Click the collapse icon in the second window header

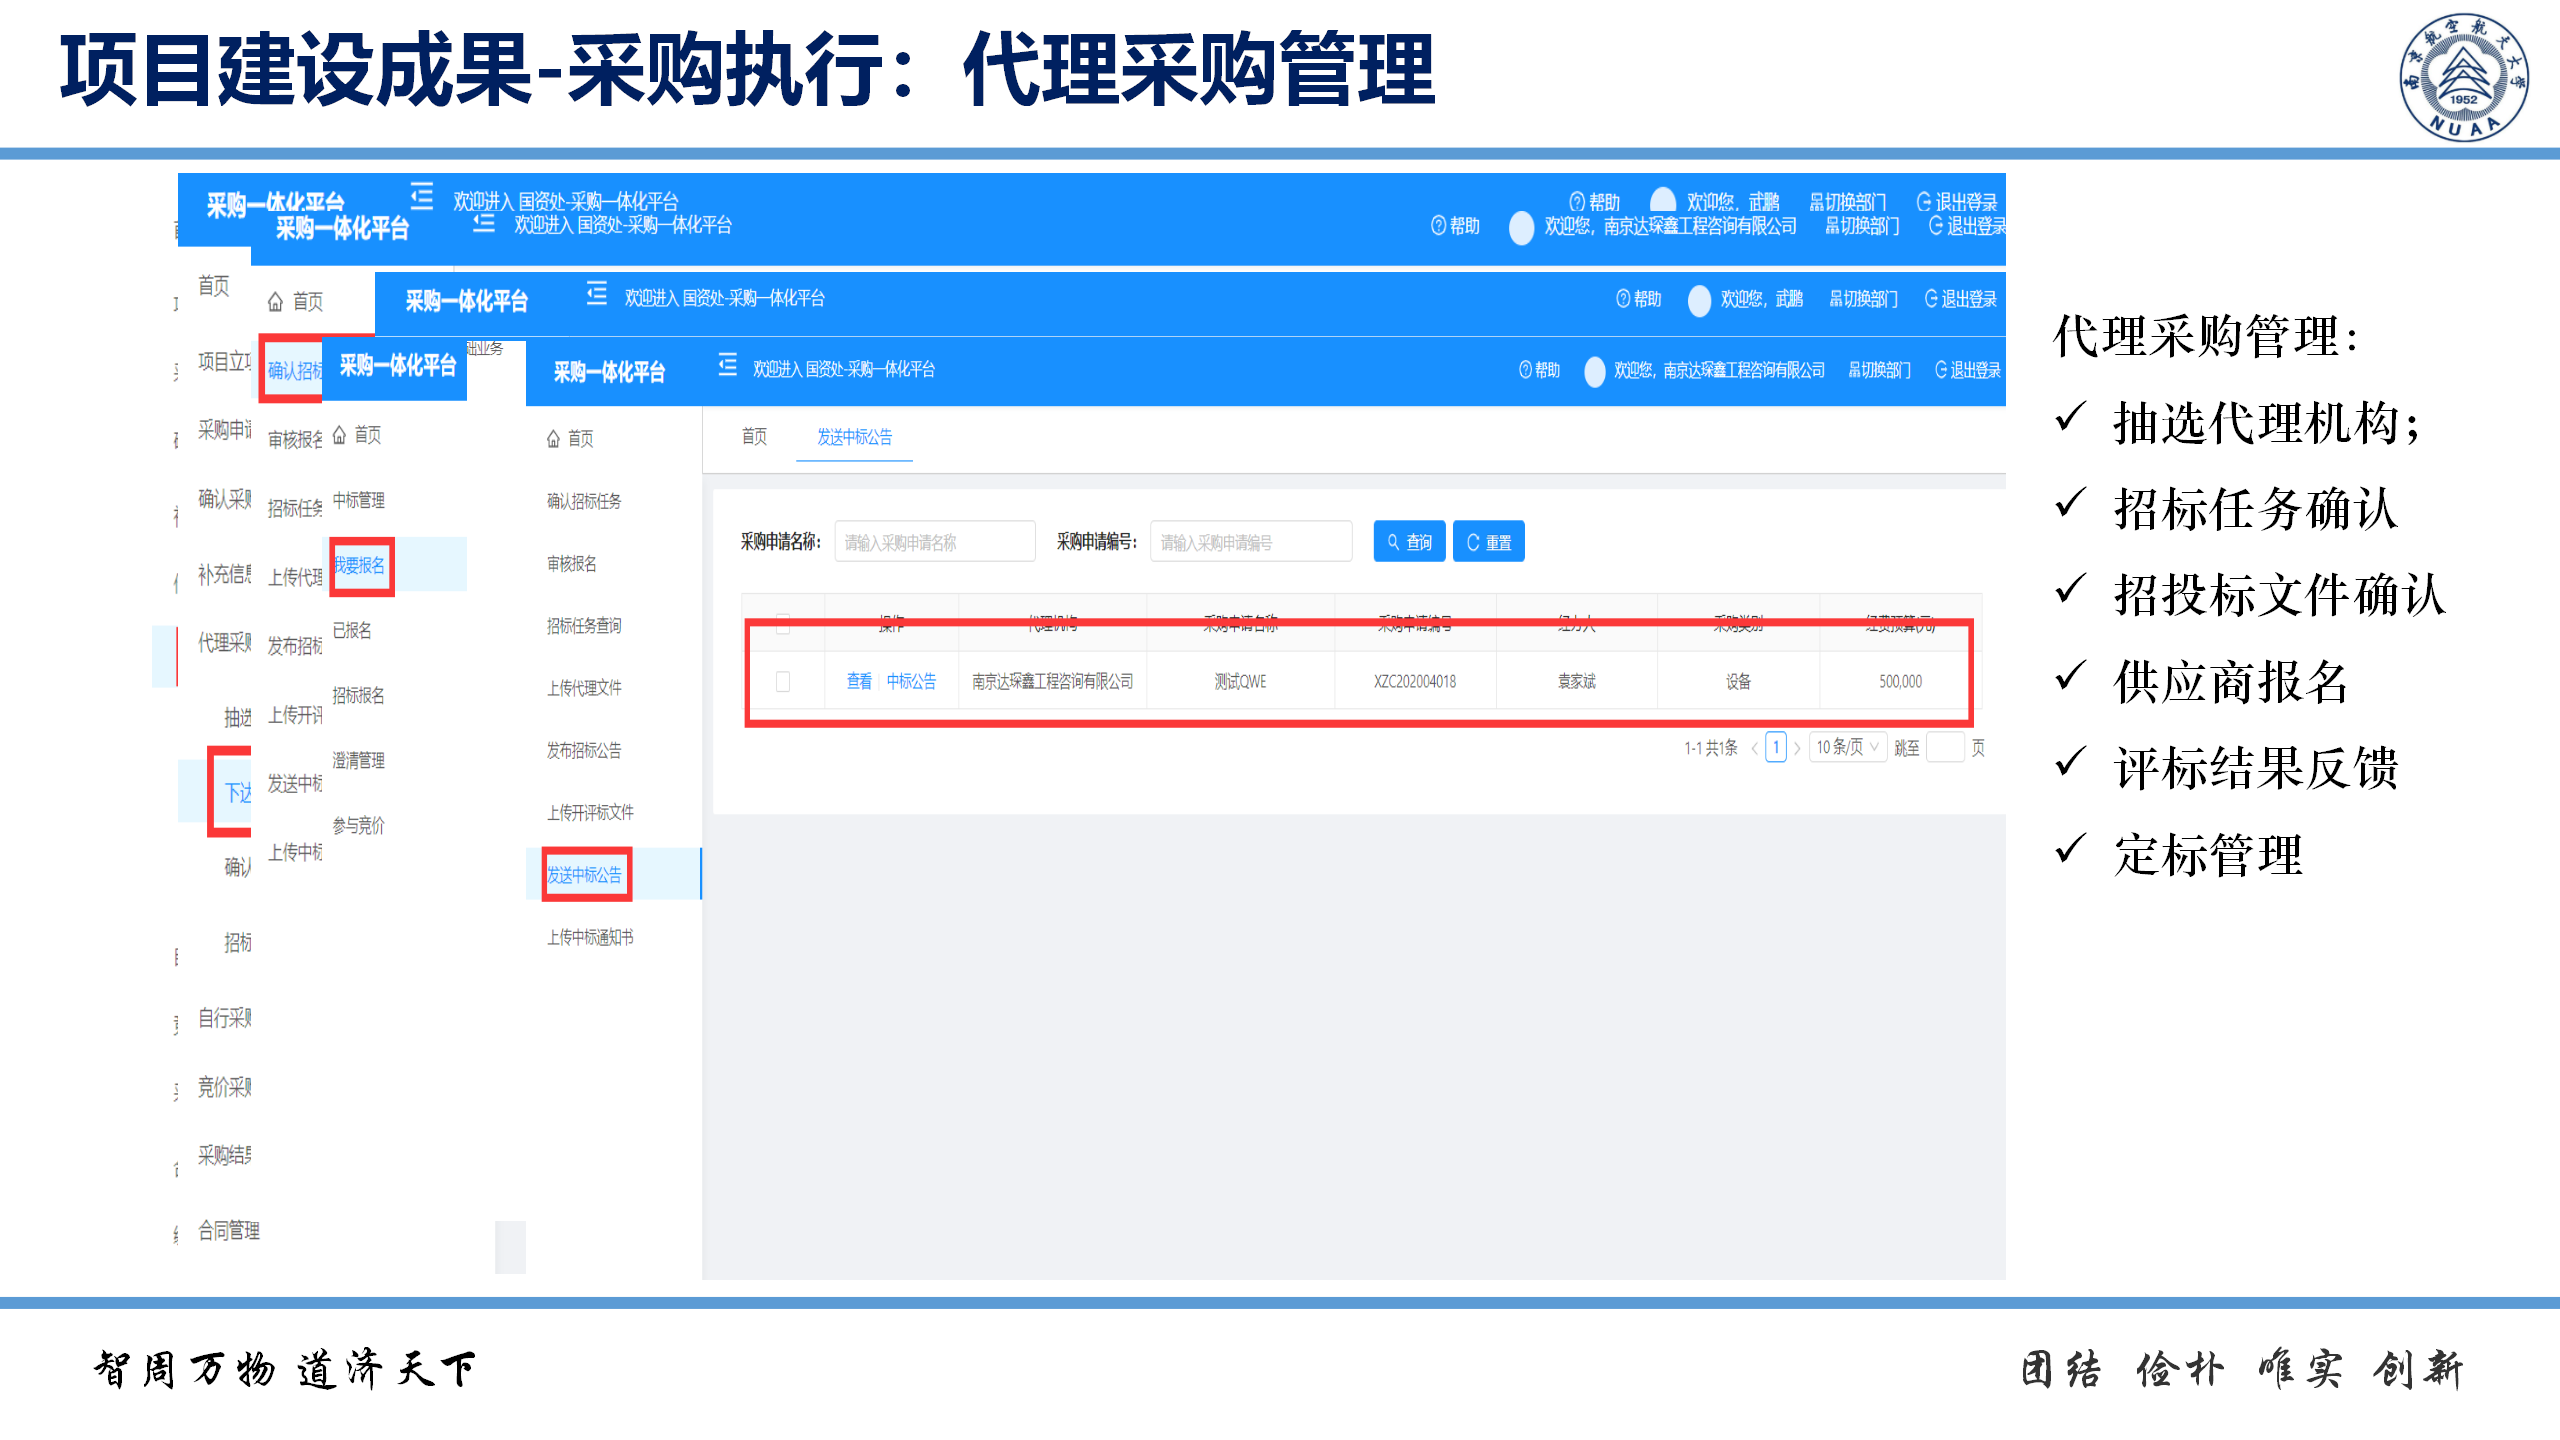click(484, 223)
